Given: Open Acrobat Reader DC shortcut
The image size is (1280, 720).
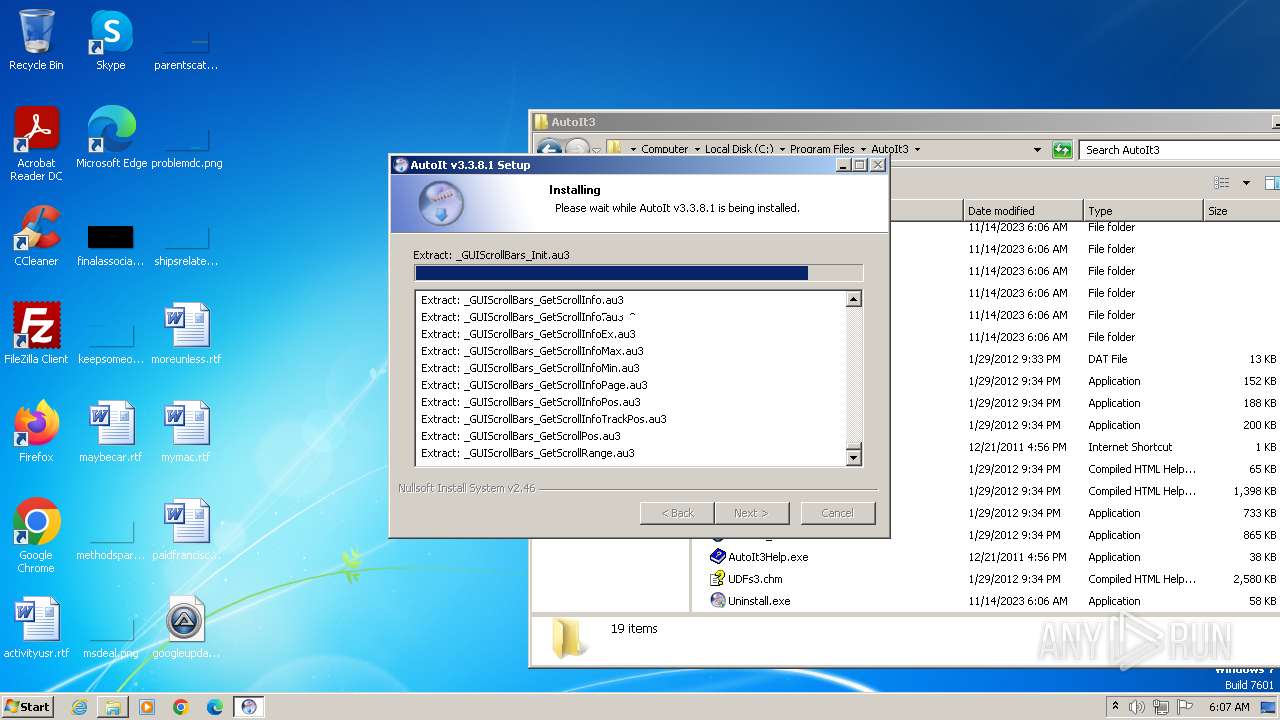Looking at the screenshot, I should point(36,144).
